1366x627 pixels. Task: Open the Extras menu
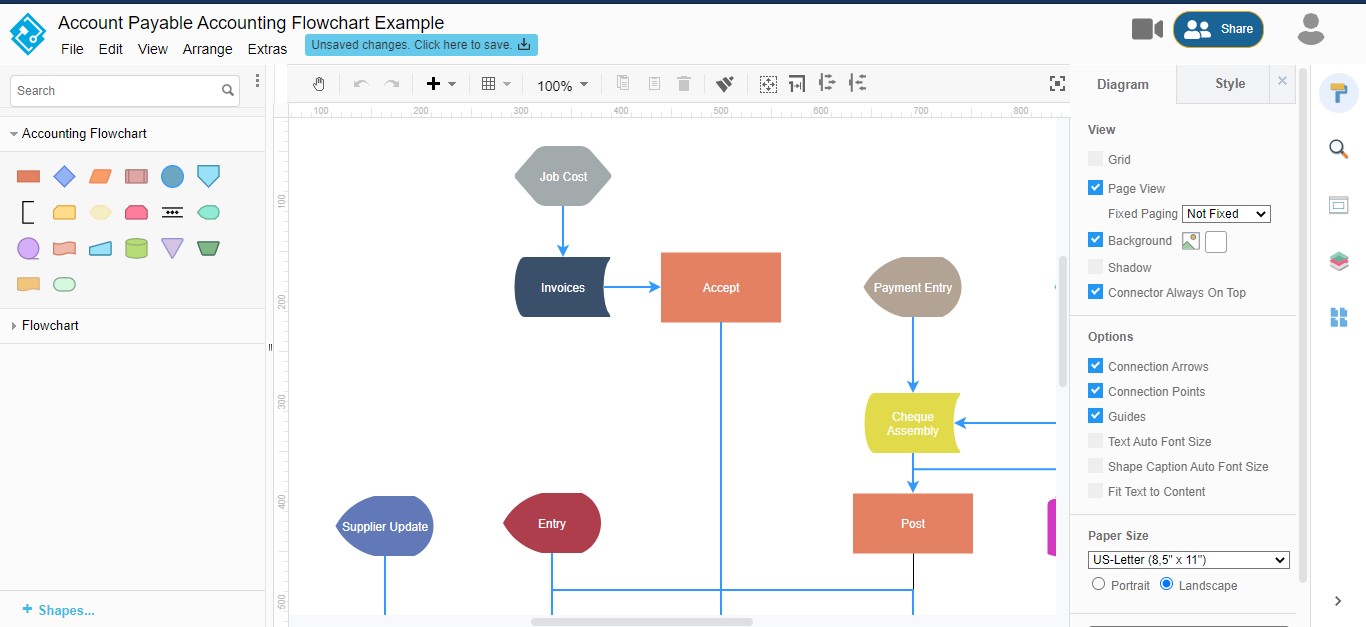[x=267, y=48]
